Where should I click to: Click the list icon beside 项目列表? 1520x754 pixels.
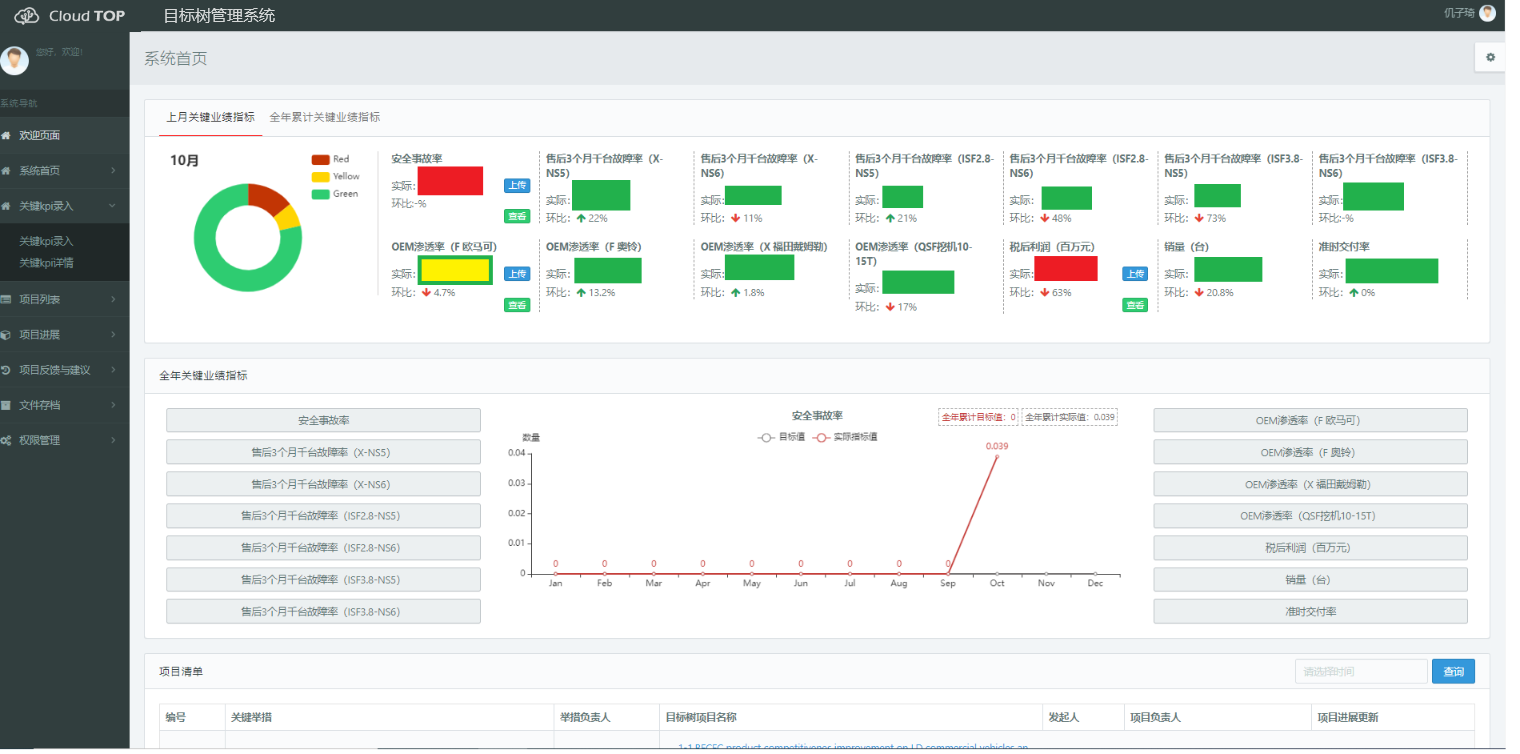coord(6,299)
